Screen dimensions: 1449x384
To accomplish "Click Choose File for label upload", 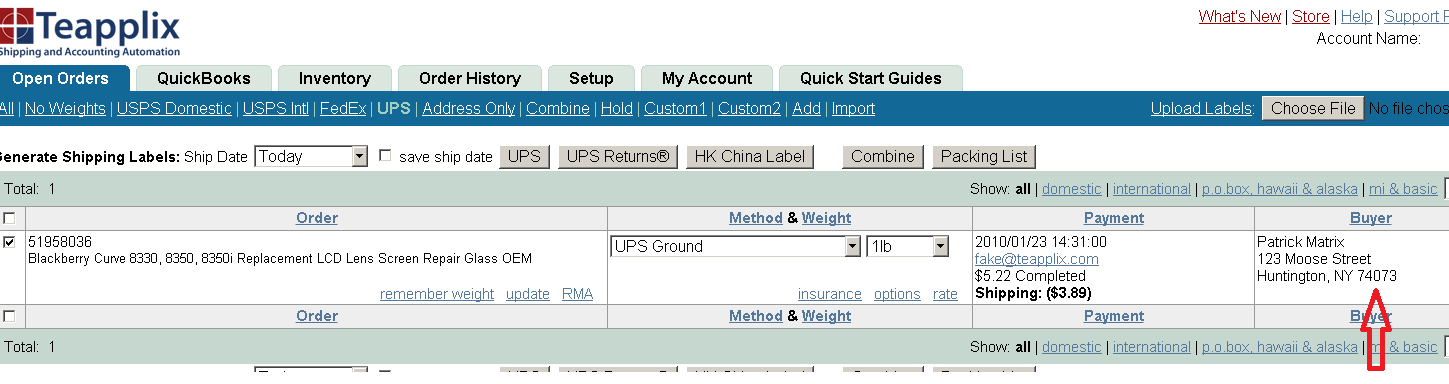I will point(1313,108).
